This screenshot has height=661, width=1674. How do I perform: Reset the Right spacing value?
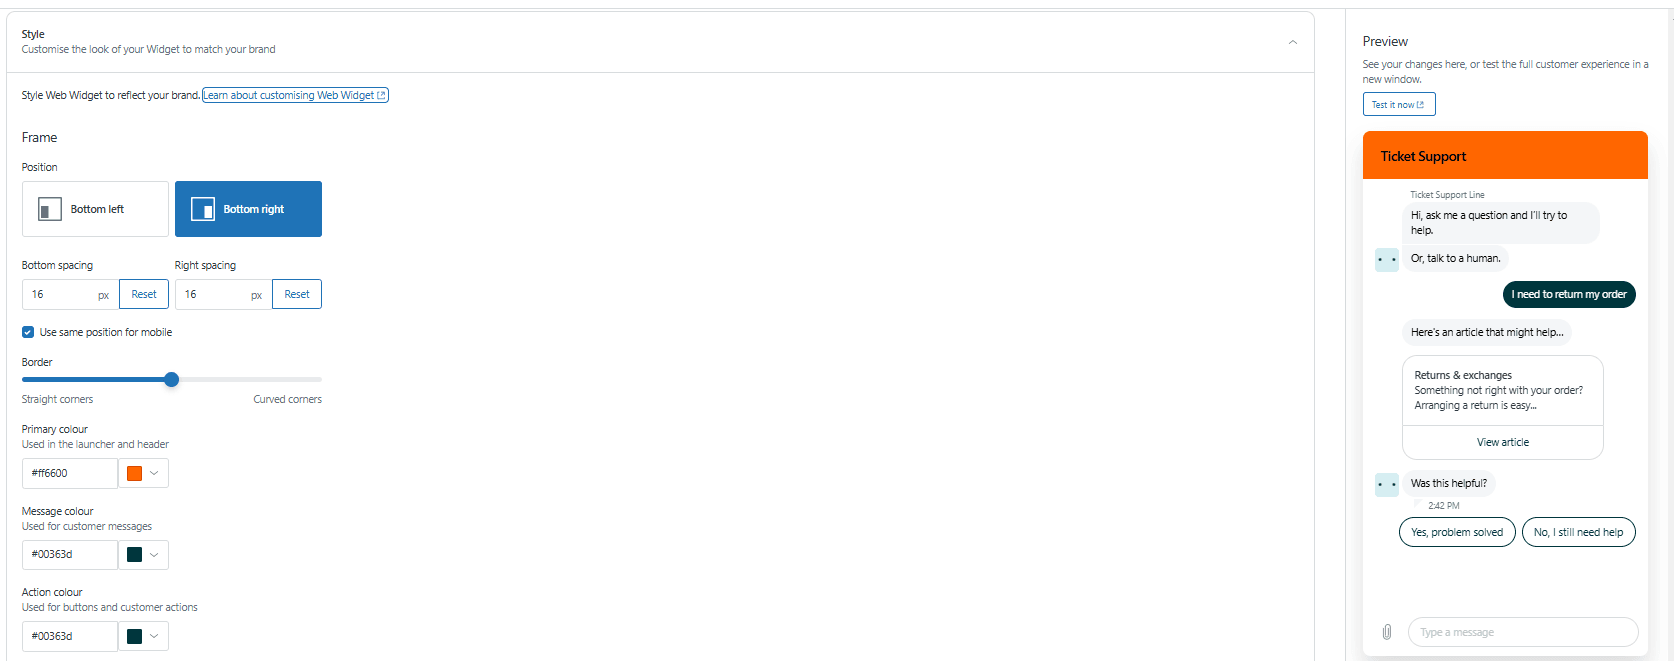[x=297, y=294]
